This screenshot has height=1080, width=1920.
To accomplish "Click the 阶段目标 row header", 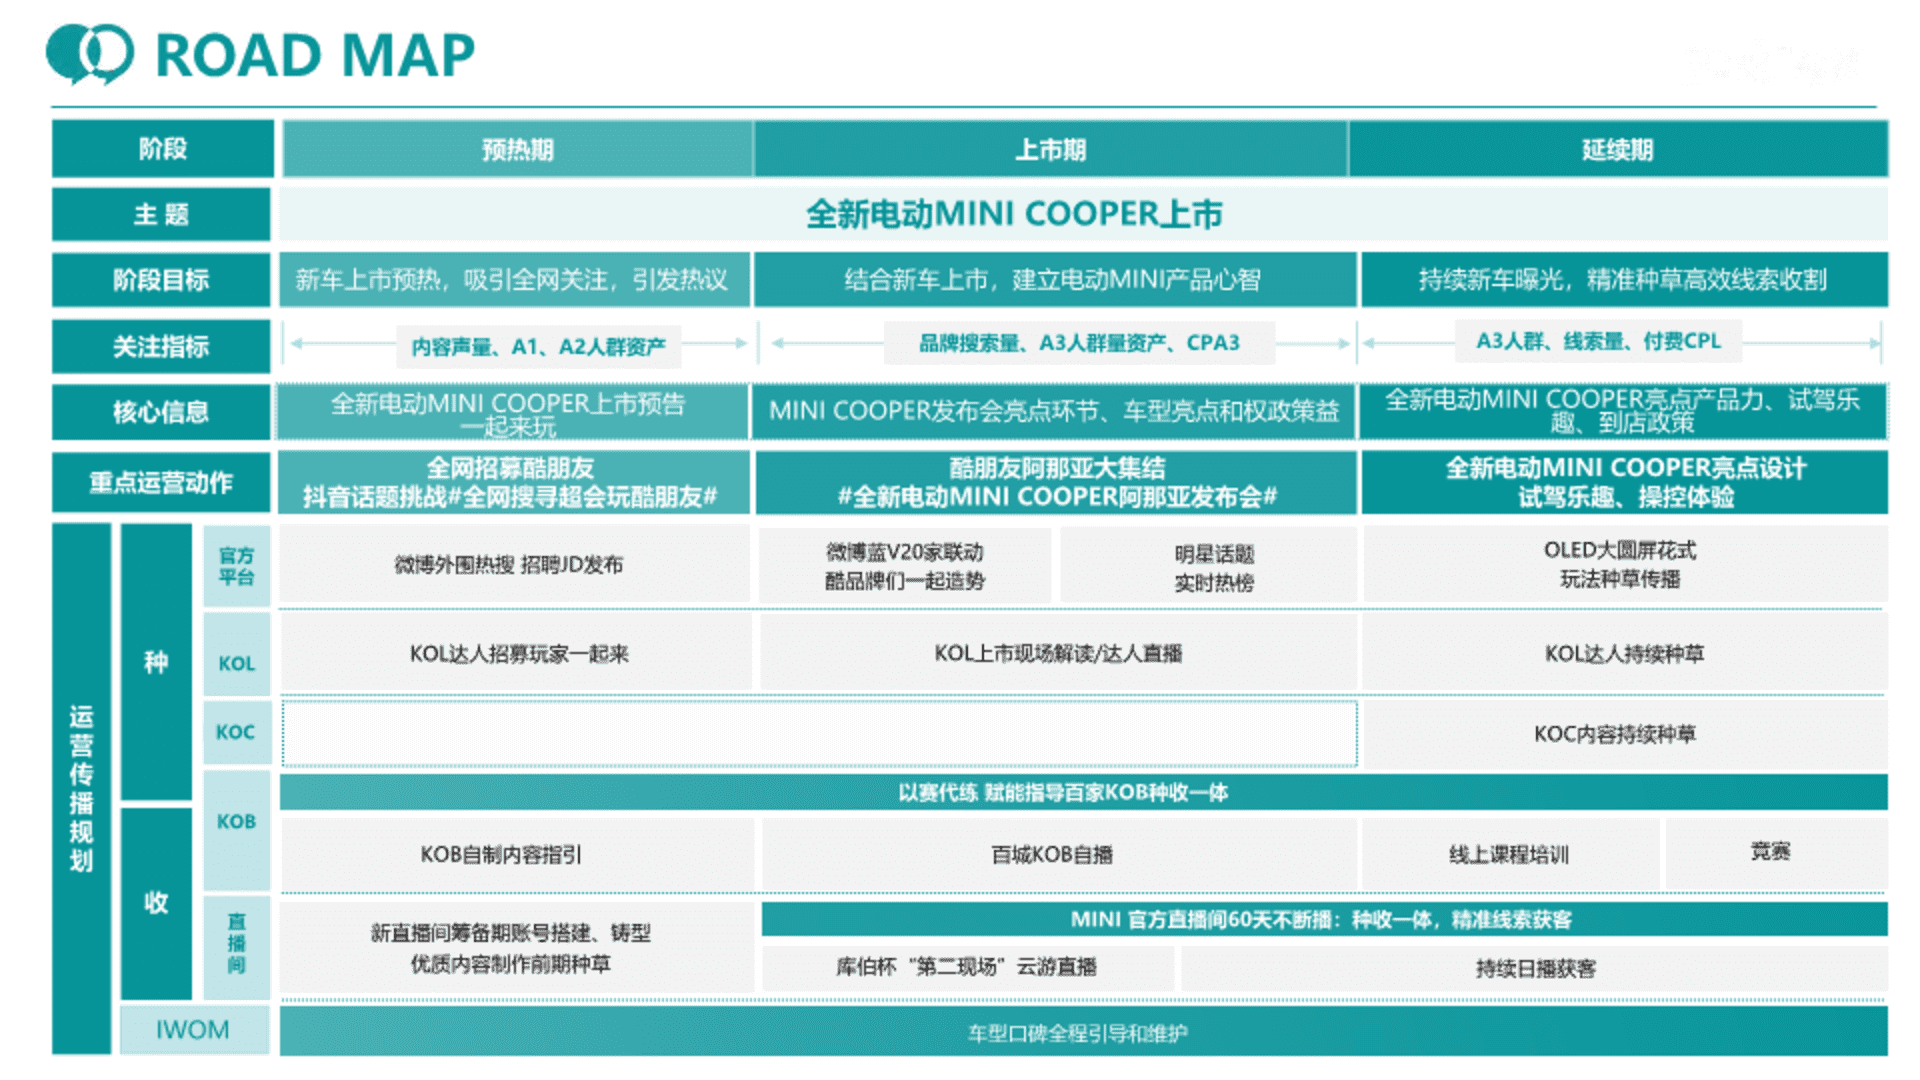I will [x=161, y=280].
